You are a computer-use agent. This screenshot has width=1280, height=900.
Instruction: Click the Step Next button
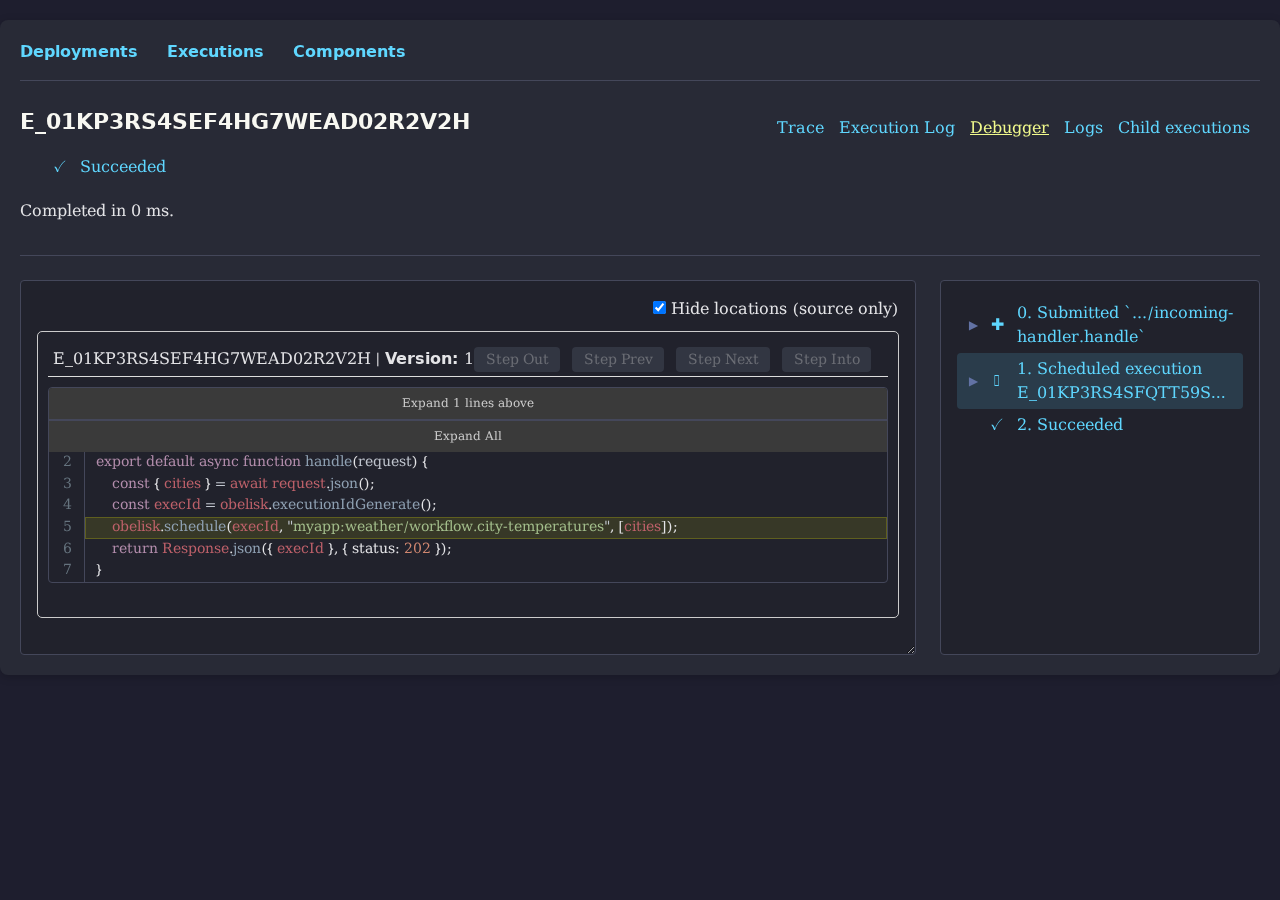(722, 359)
